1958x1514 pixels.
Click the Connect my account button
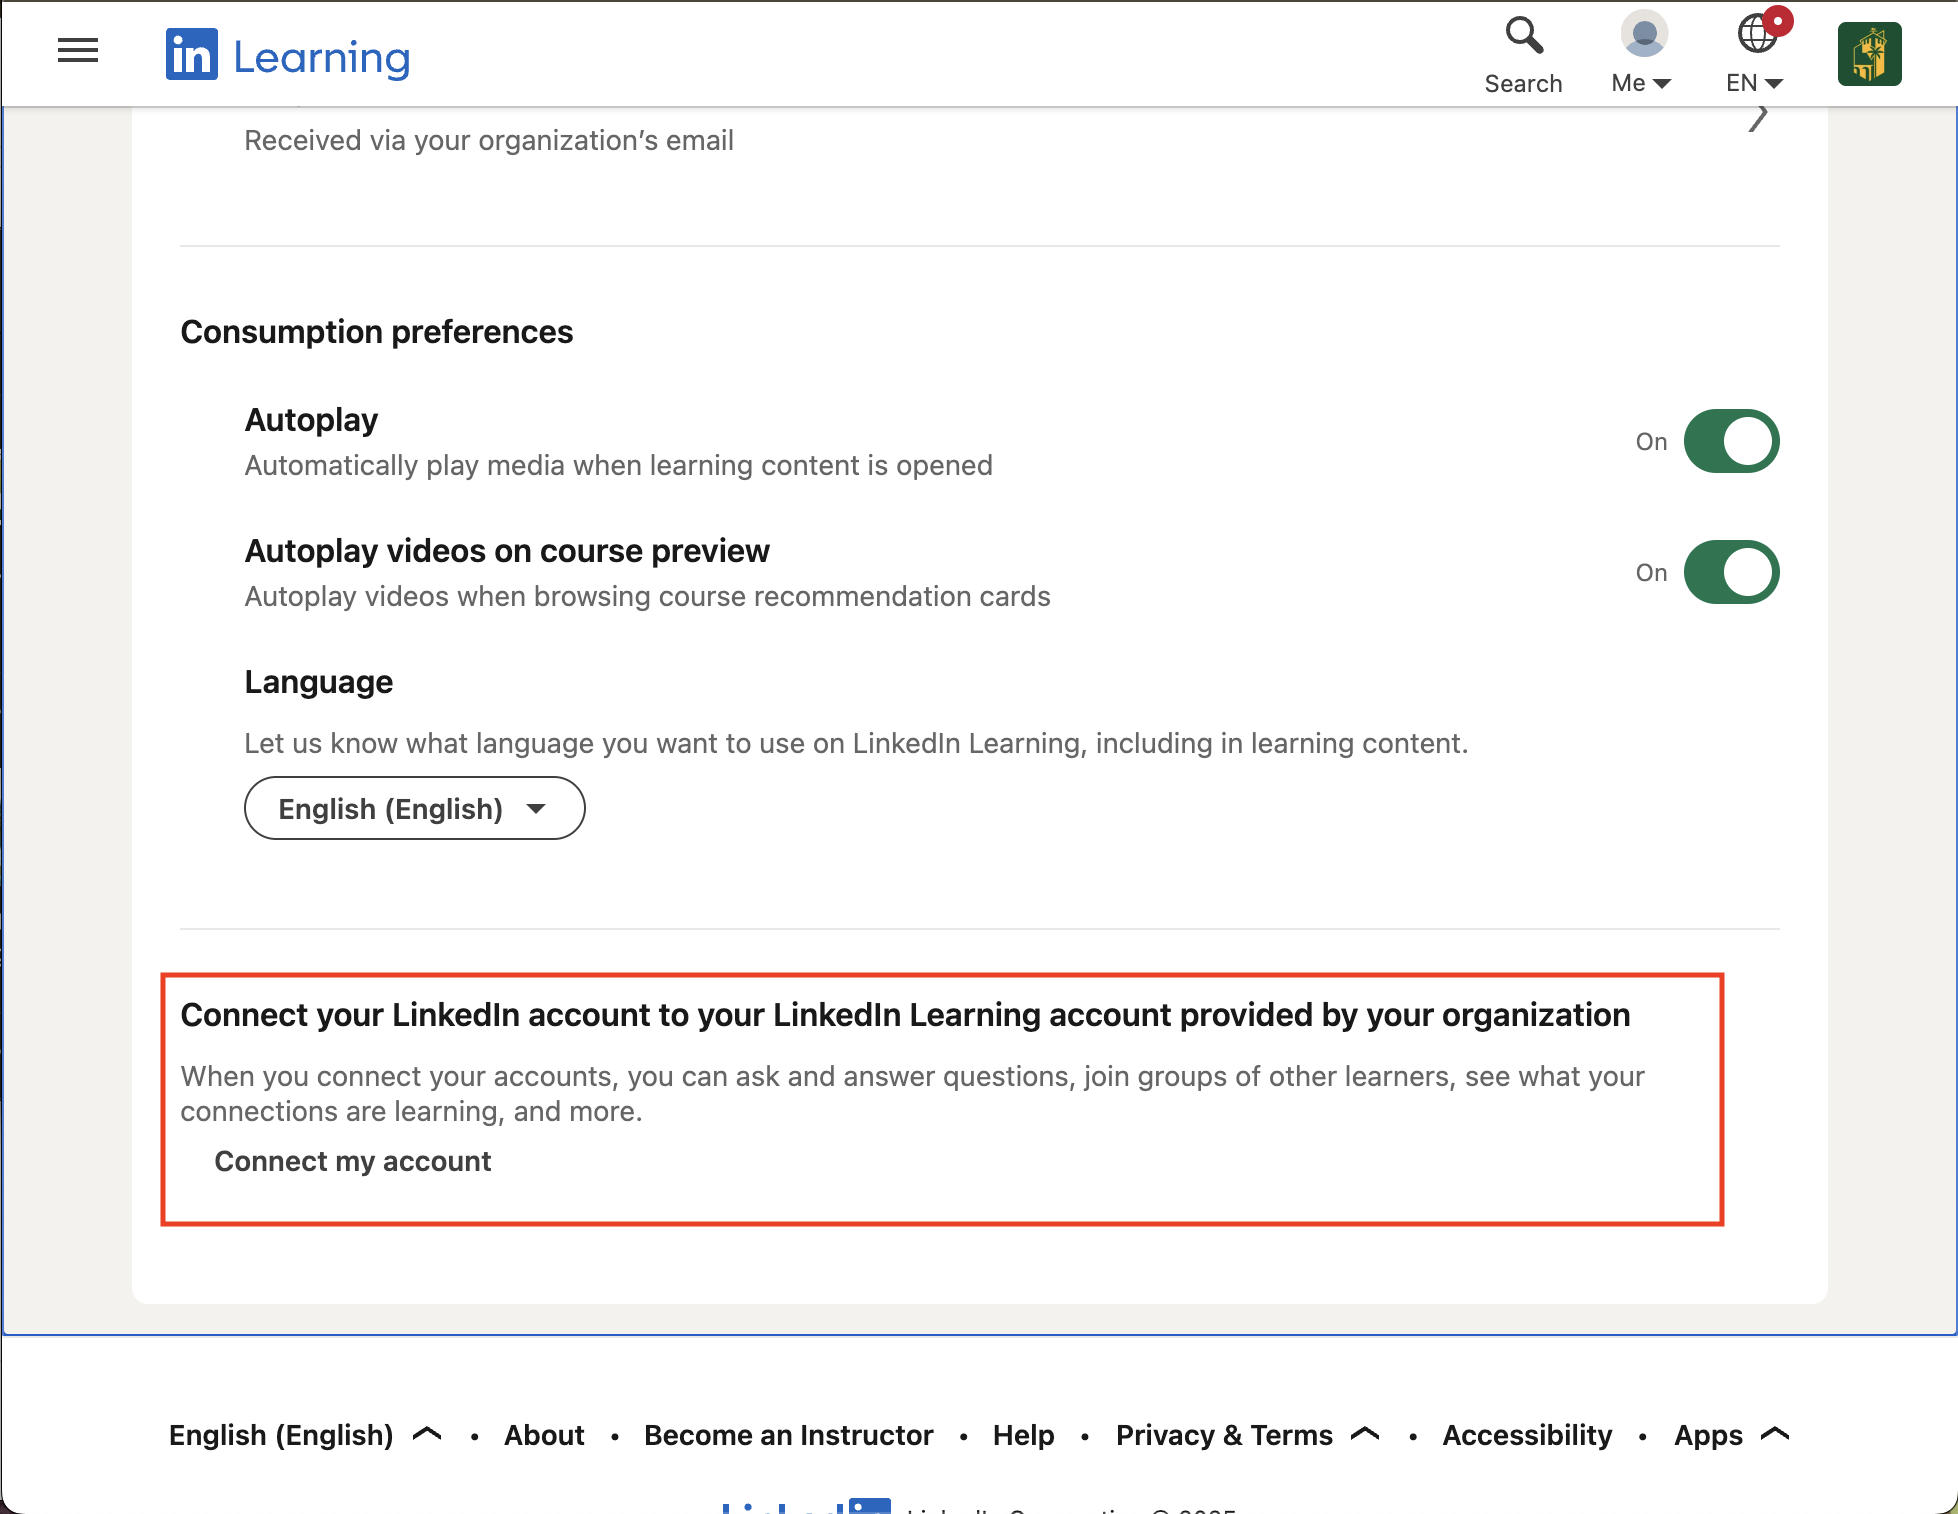(x=352, y=1161)
